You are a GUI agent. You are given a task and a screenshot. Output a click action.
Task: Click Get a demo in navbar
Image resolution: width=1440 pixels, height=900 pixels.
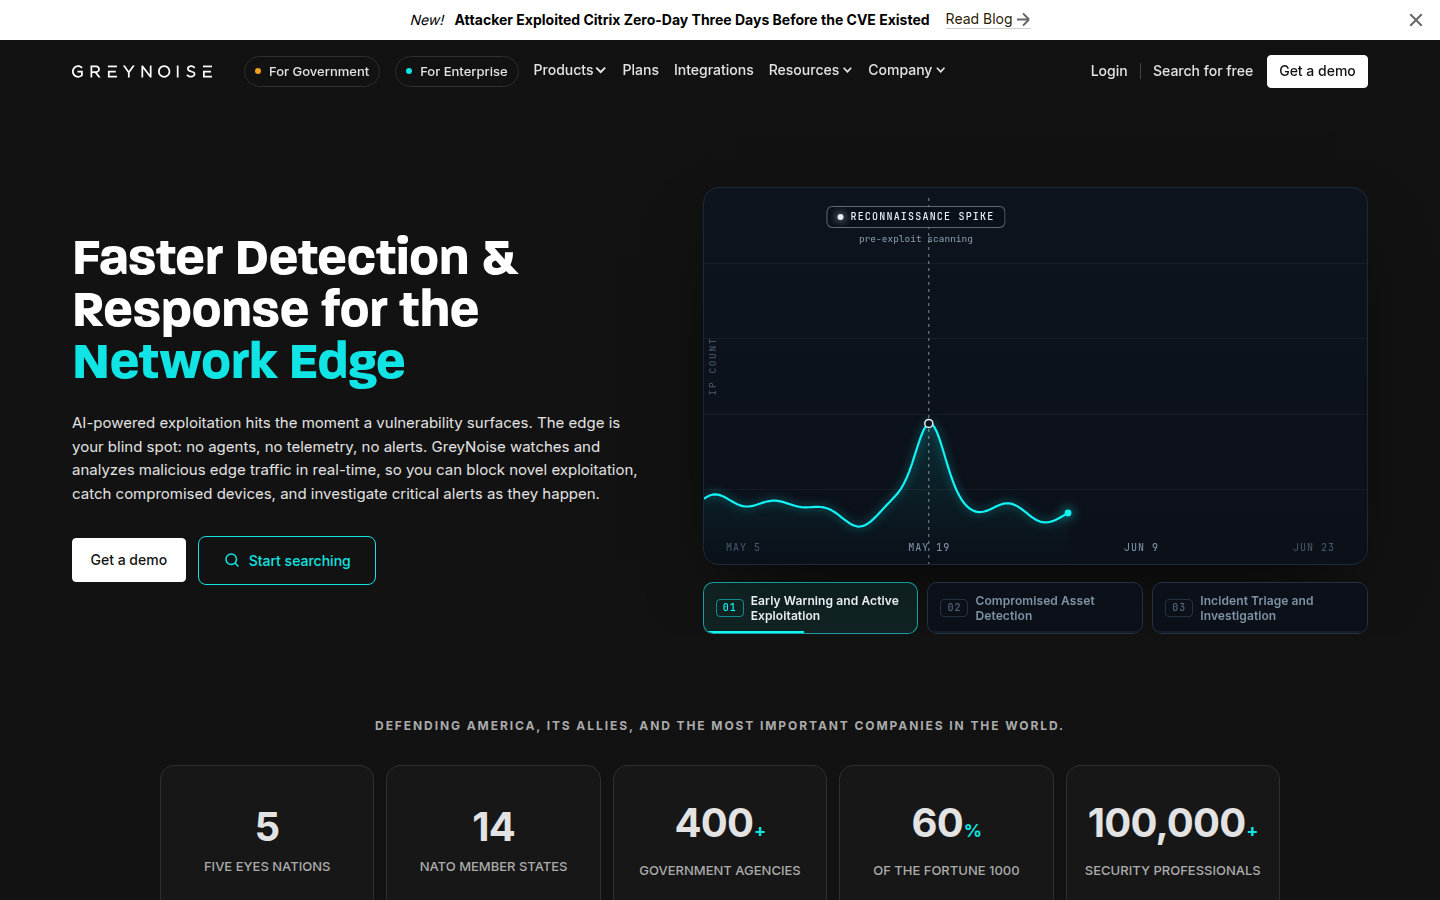(x=1317, y=71)
